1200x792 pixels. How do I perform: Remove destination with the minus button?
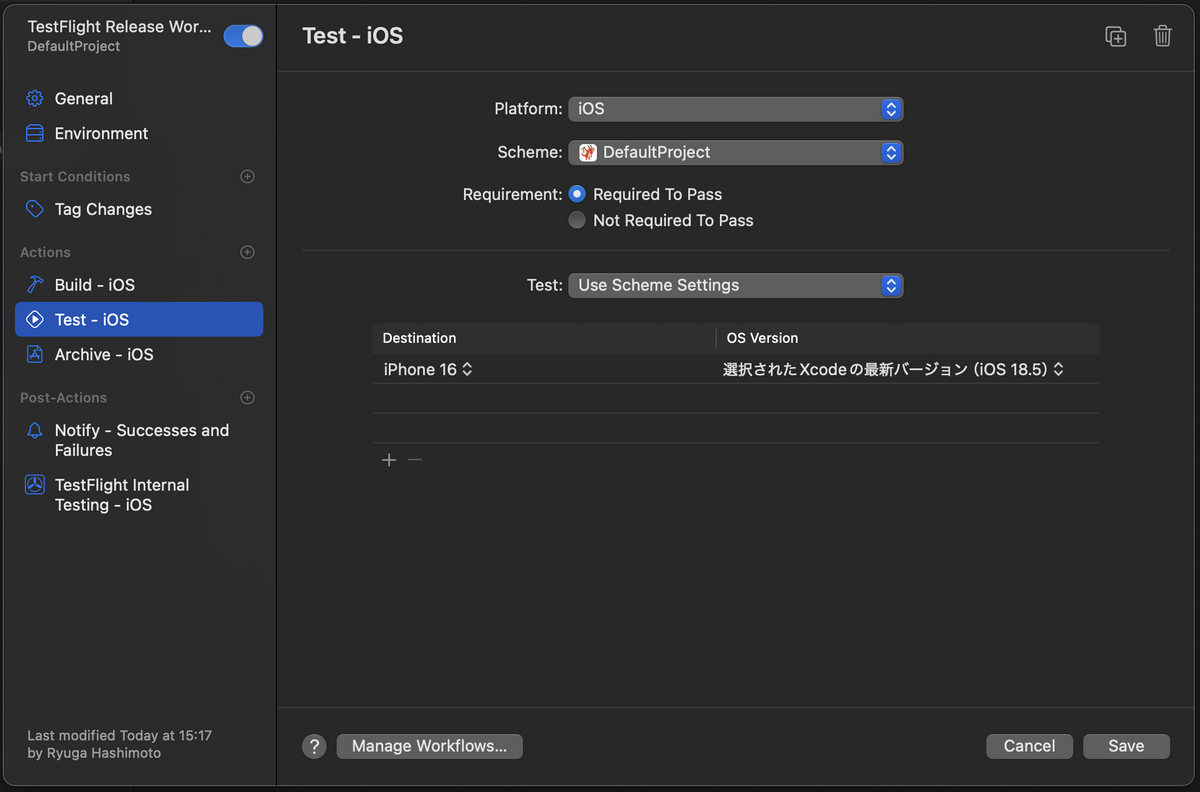[415, 460]
